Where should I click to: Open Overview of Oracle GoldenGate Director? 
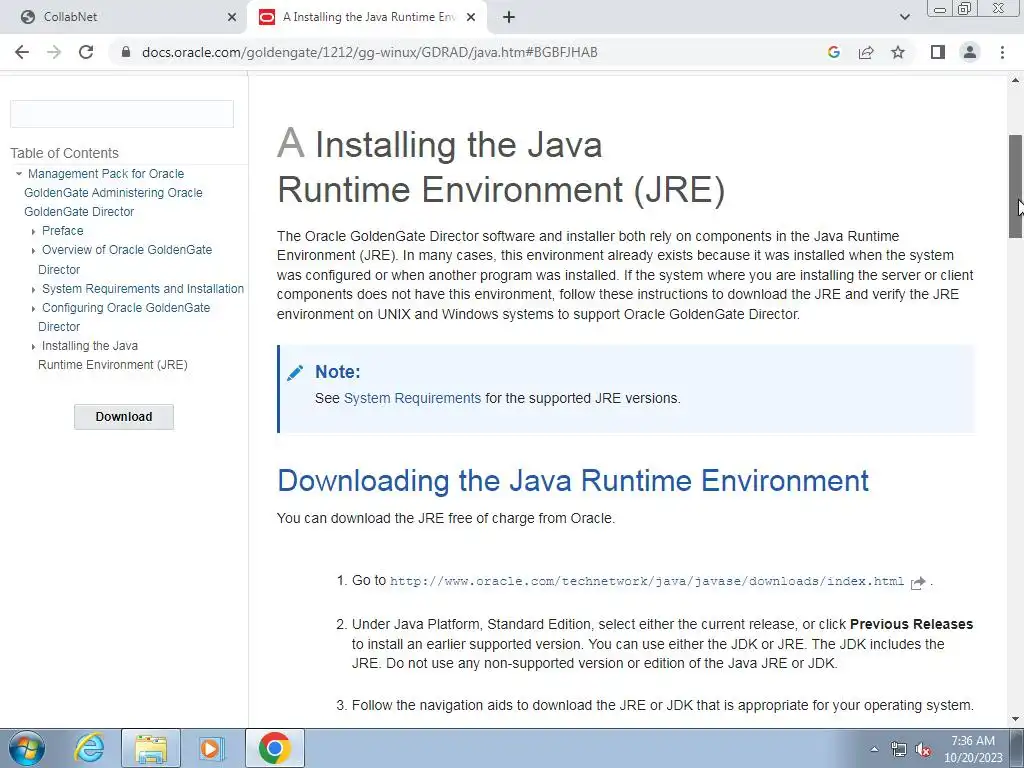pos(125,259)
